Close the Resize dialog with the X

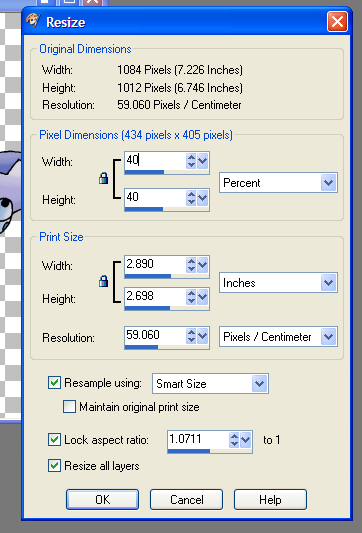(337, 22)
